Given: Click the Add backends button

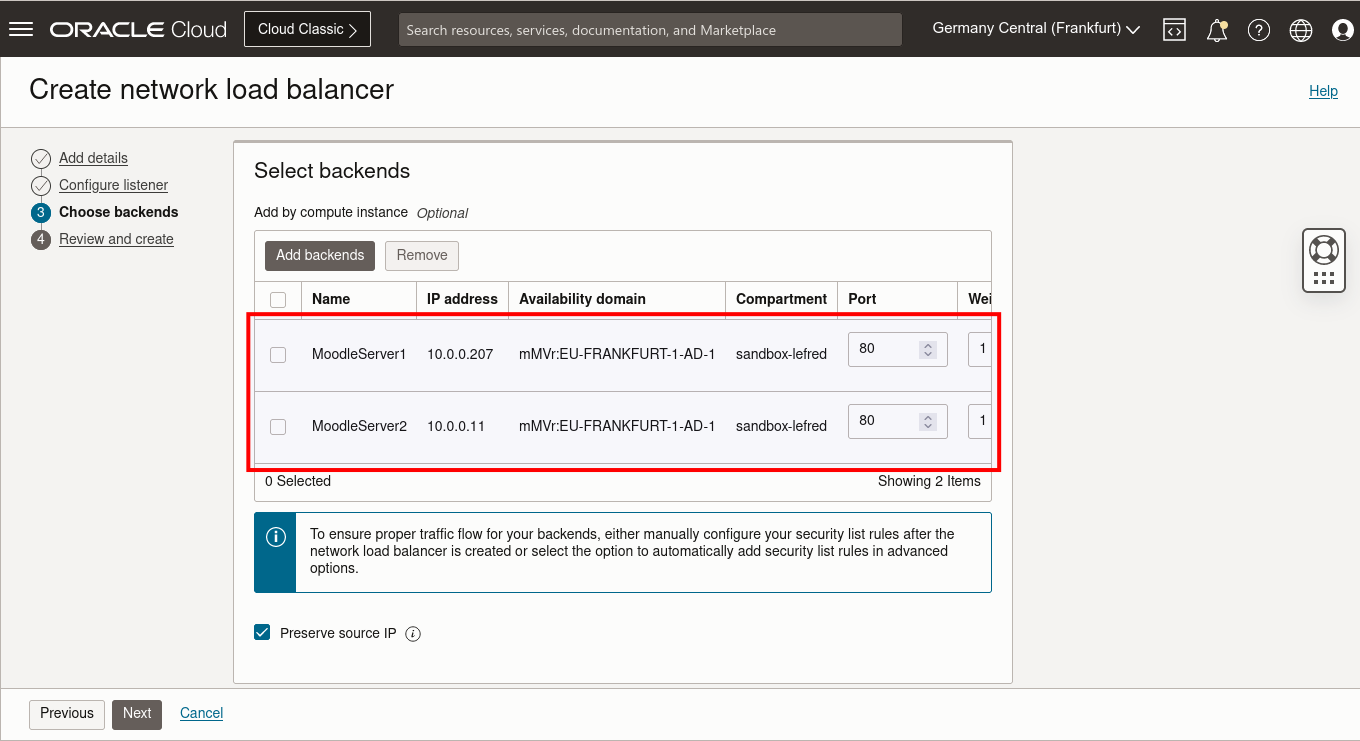Looking at the screenshot, I should coord(319,255).
